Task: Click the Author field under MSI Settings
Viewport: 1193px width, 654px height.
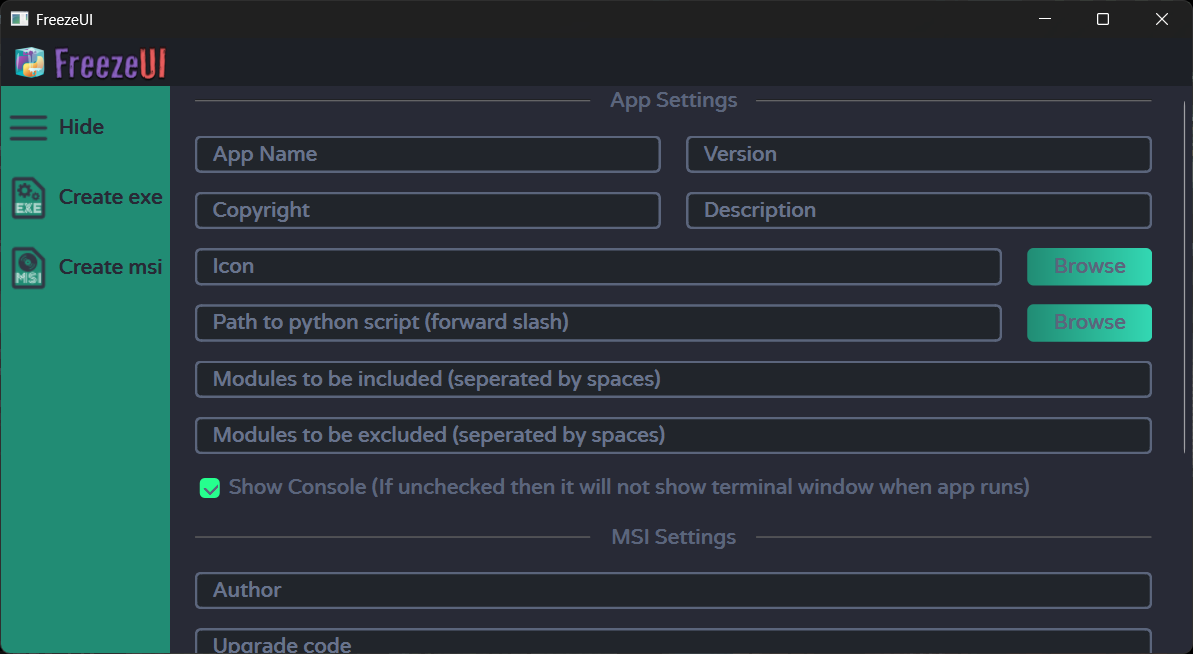Action: tap(672, 591)
